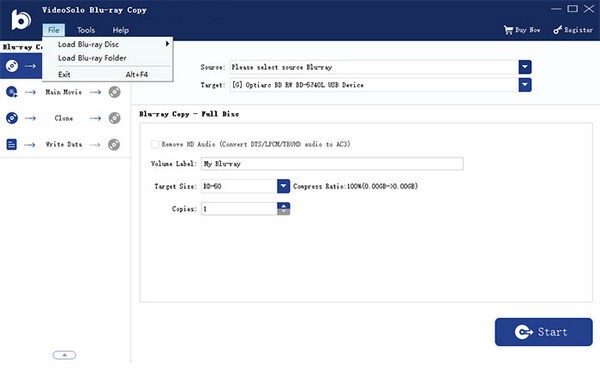Click the Clone mode disc icon
The image size is (600, 370).
[x=12, y=118]
